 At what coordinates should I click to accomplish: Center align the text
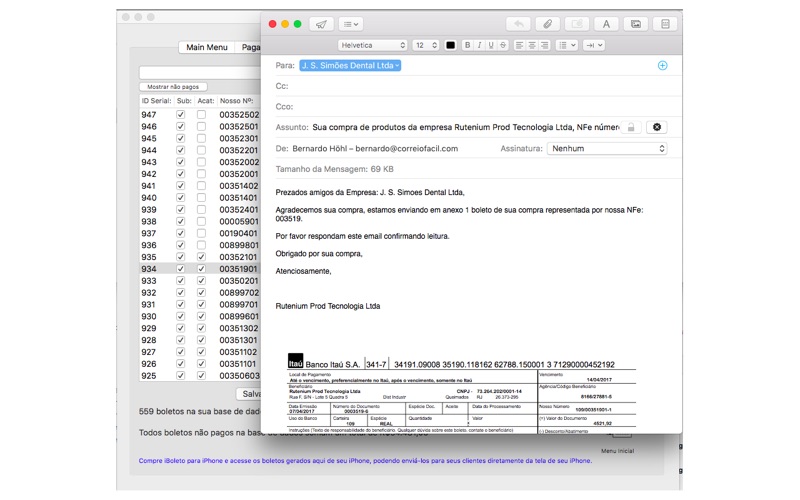pyautogui.click(x=532, y=45)
